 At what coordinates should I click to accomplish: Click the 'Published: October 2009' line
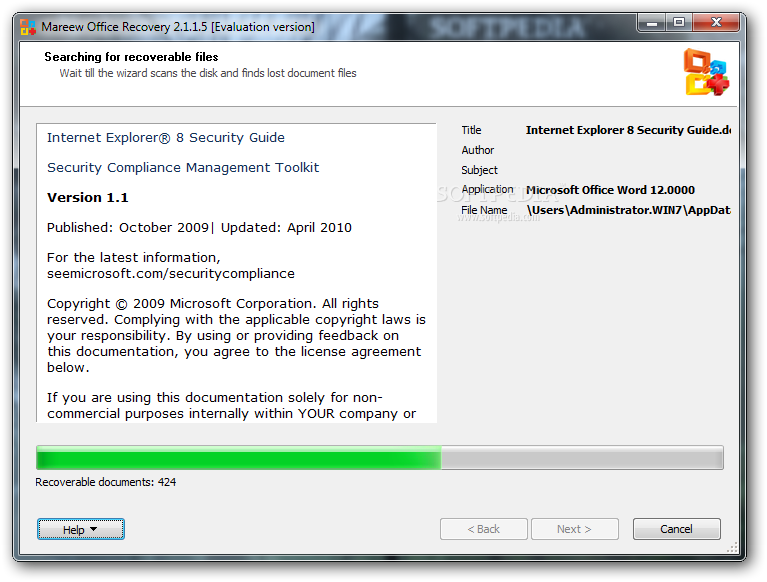(x=199, y=228)
